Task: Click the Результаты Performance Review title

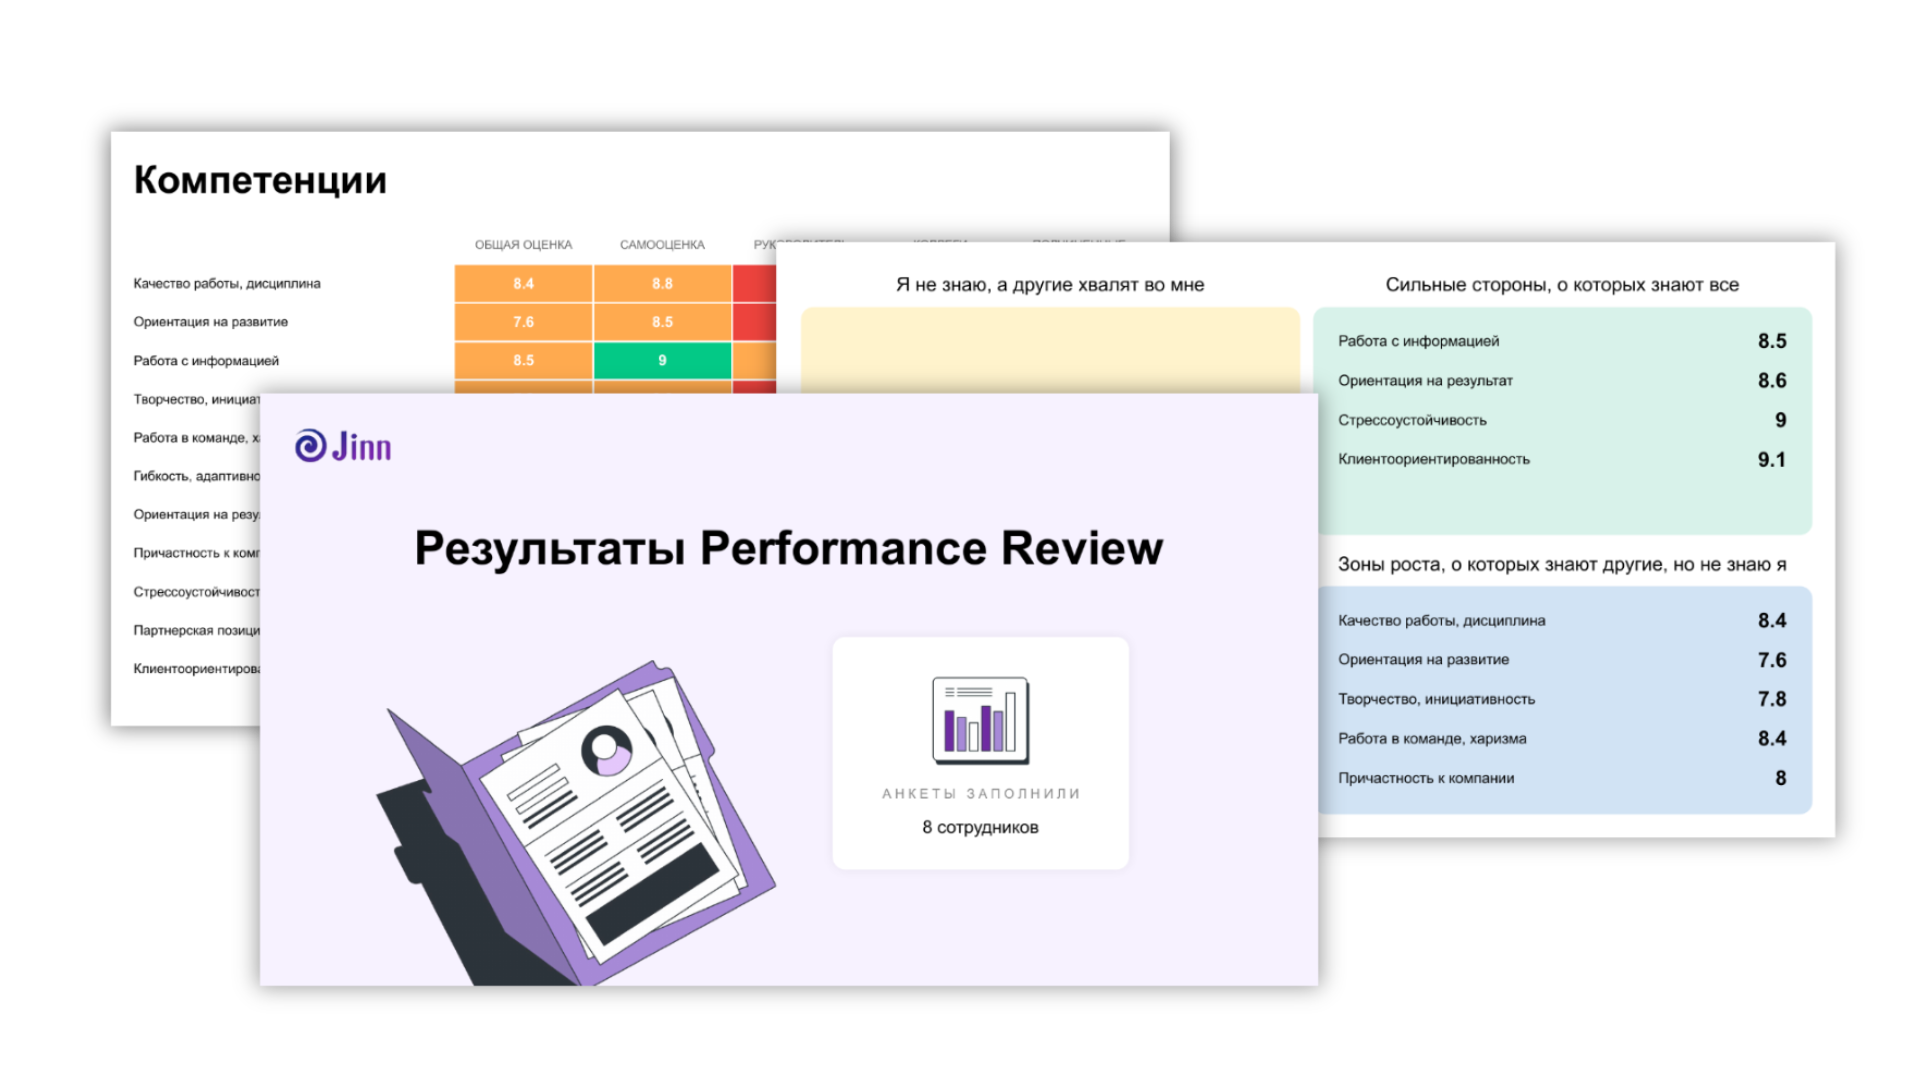Action: (x=789, y=547)
